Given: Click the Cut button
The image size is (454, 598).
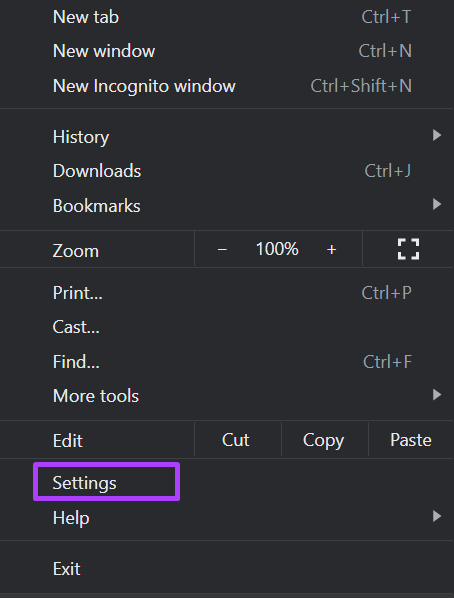Looking at the screenshot, I should 238,440.
